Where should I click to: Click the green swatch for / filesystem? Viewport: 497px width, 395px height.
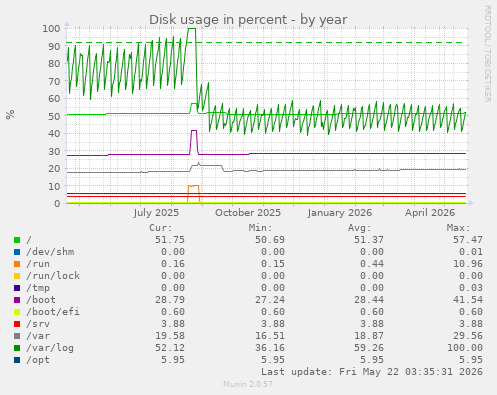click(17, 240)
